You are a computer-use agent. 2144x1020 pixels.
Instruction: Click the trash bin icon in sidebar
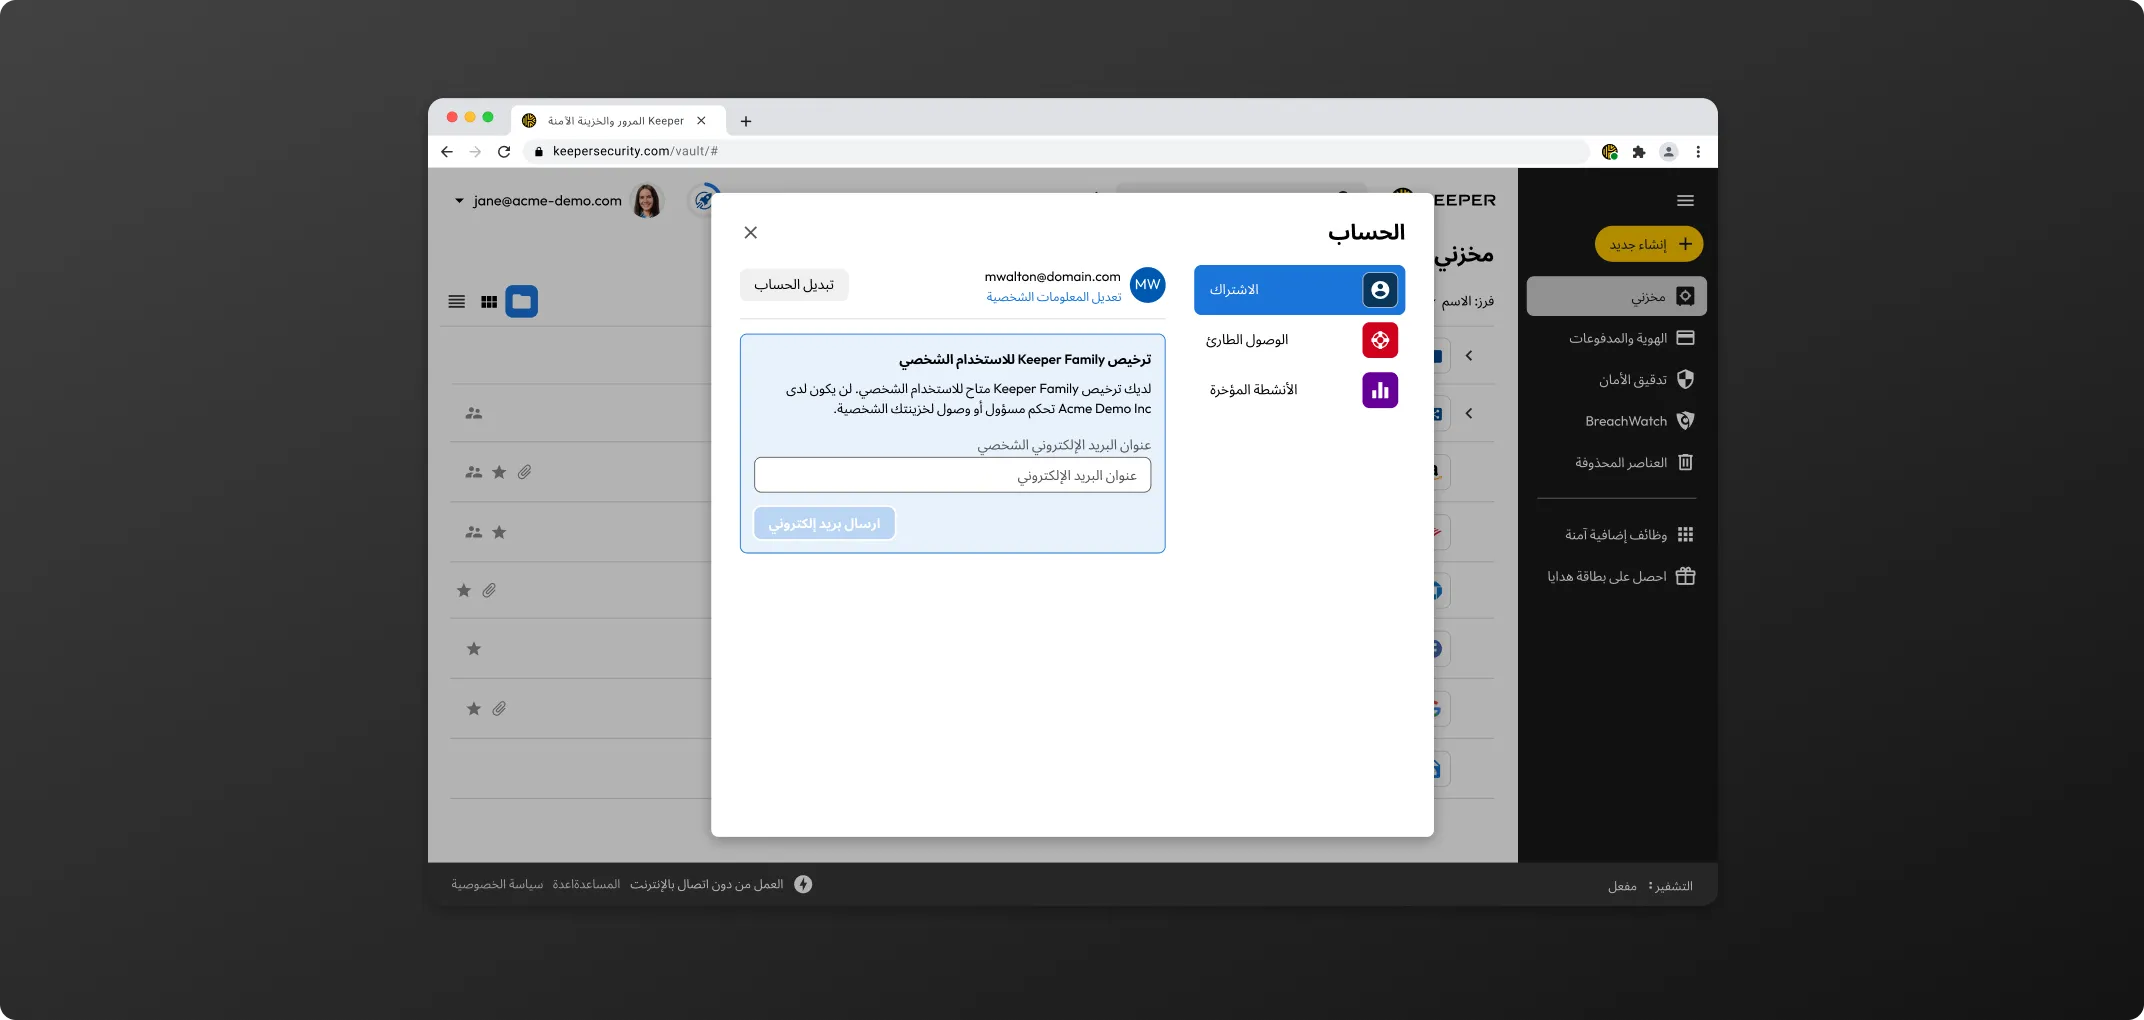1685,462
